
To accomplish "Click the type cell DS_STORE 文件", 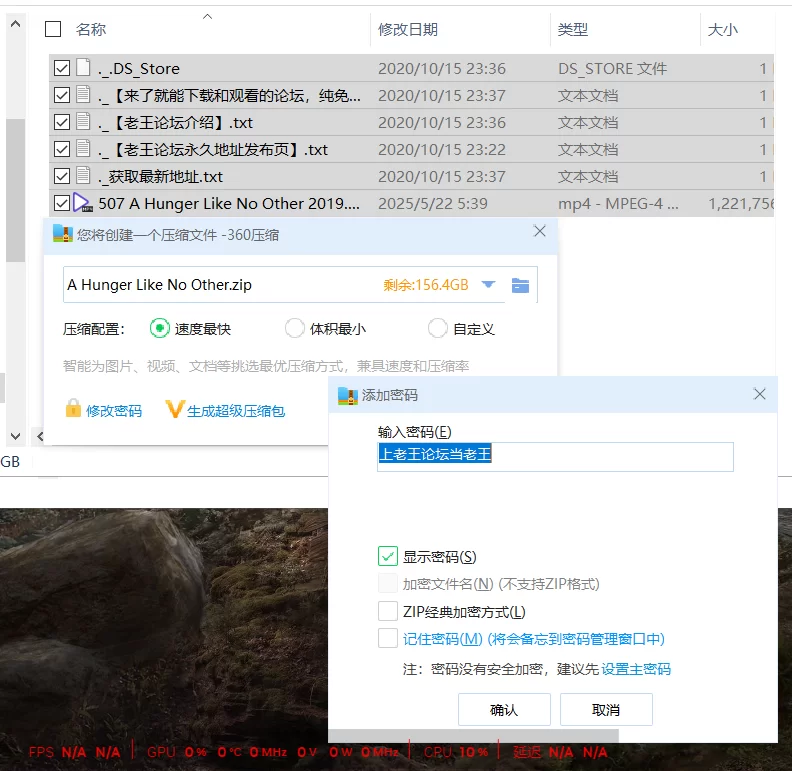I will (x=612, y=68).
